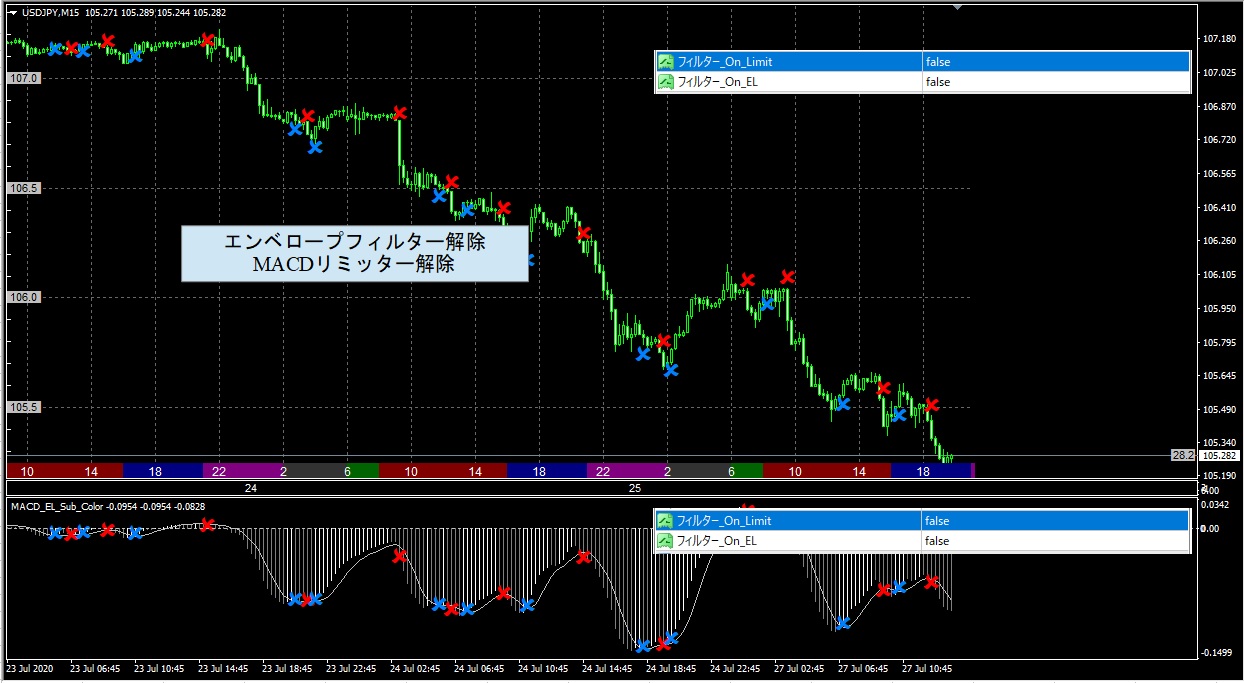Click フィルター_On_EL icon in MACD subwindow's parameter list
Viewport: 1244px width, 683px height.
(x=666, y=541)
